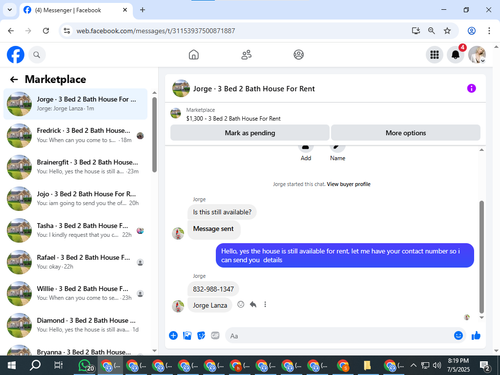Open site information icon in address bar
Viewport: 500px width, 375px height.
pos(67,31)
